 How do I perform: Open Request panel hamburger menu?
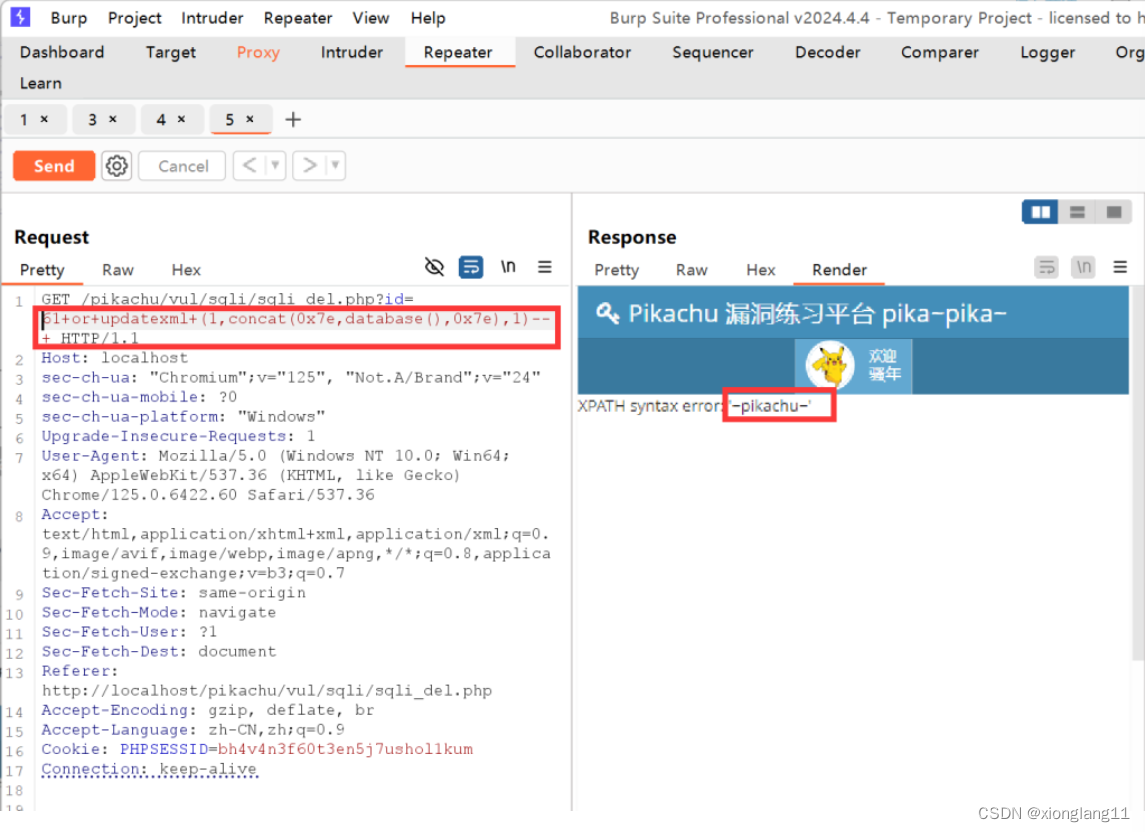(x=545, y=267)
